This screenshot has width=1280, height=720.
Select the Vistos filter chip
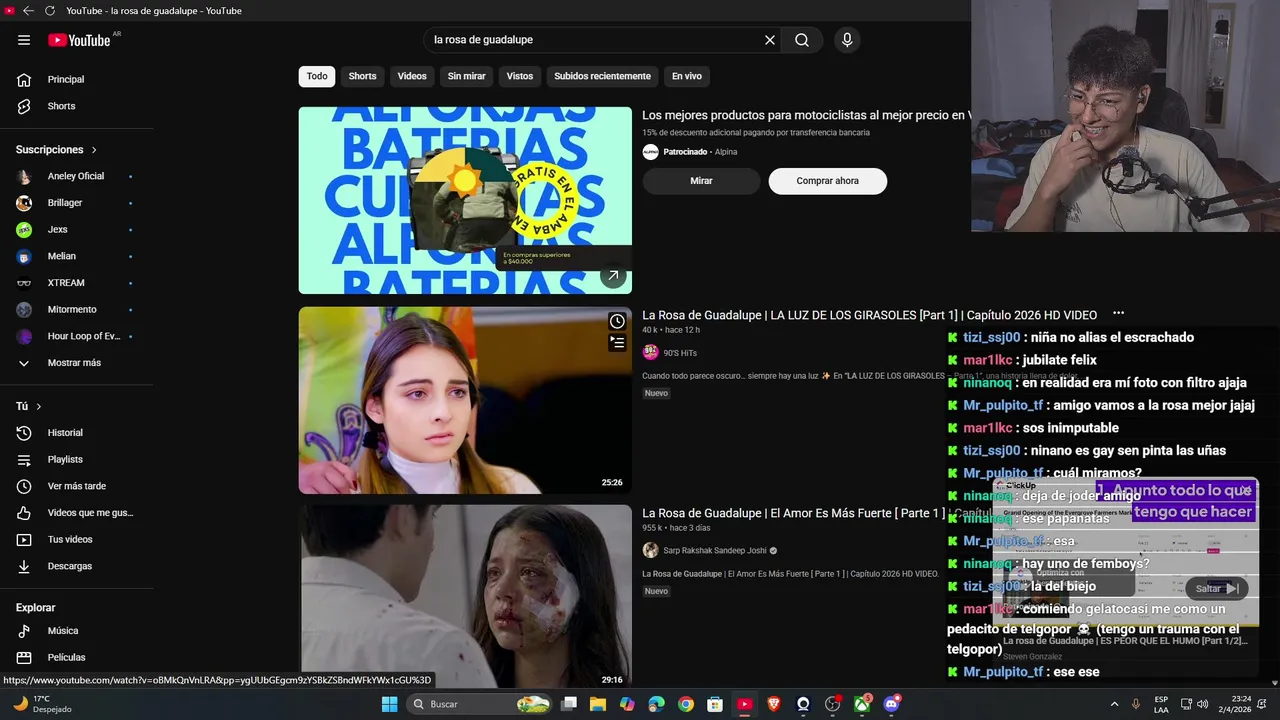(x=520, y=76)
